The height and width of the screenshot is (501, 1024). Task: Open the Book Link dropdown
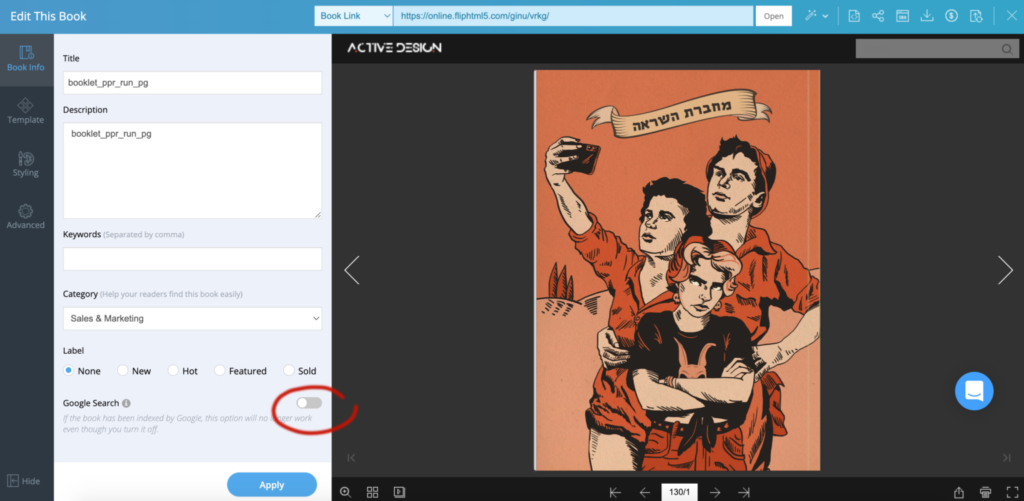click(353, 16)
